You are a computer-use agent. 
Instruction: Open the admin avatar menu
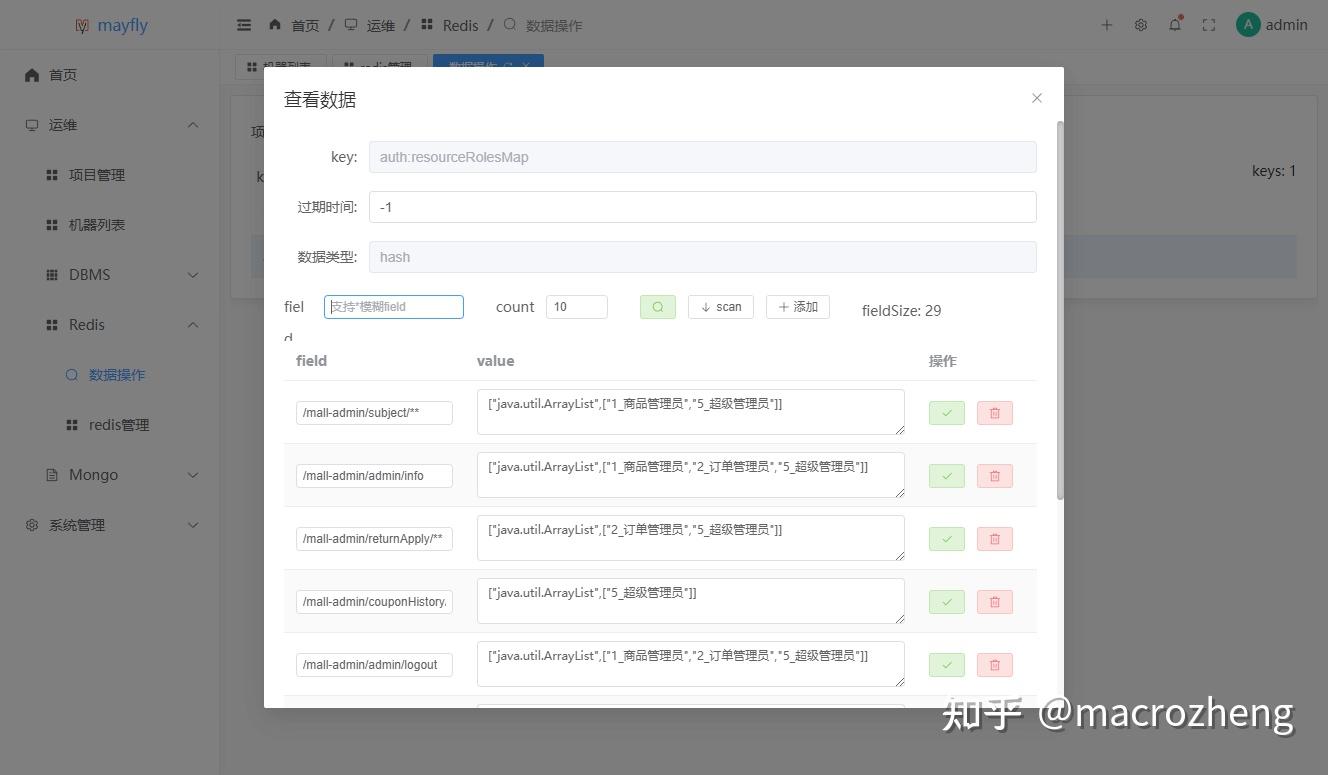pyautogui.click(x=1248, y=24)
